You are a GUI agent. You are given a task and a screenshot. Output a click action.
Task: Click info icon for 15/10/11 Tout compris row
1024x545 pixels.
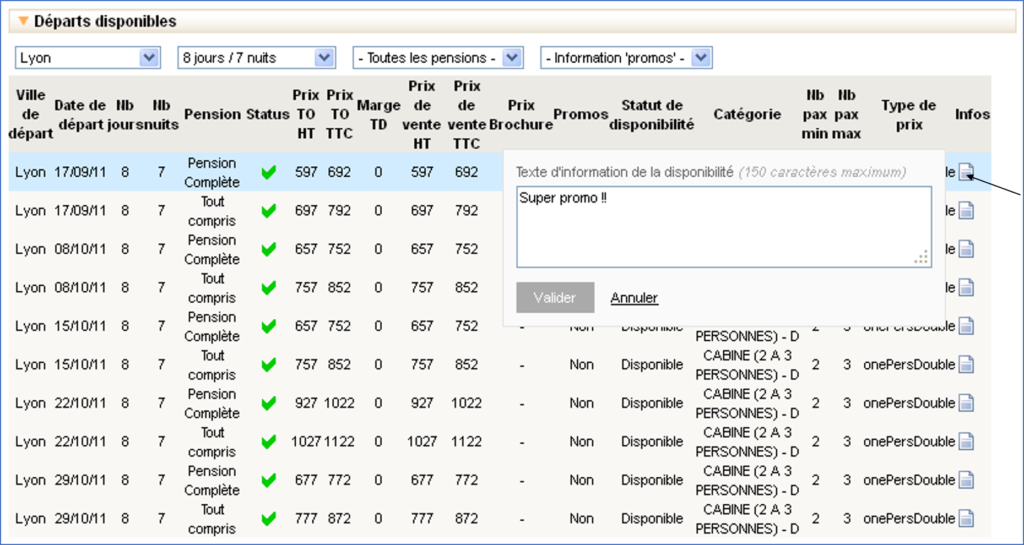(965, 365)
